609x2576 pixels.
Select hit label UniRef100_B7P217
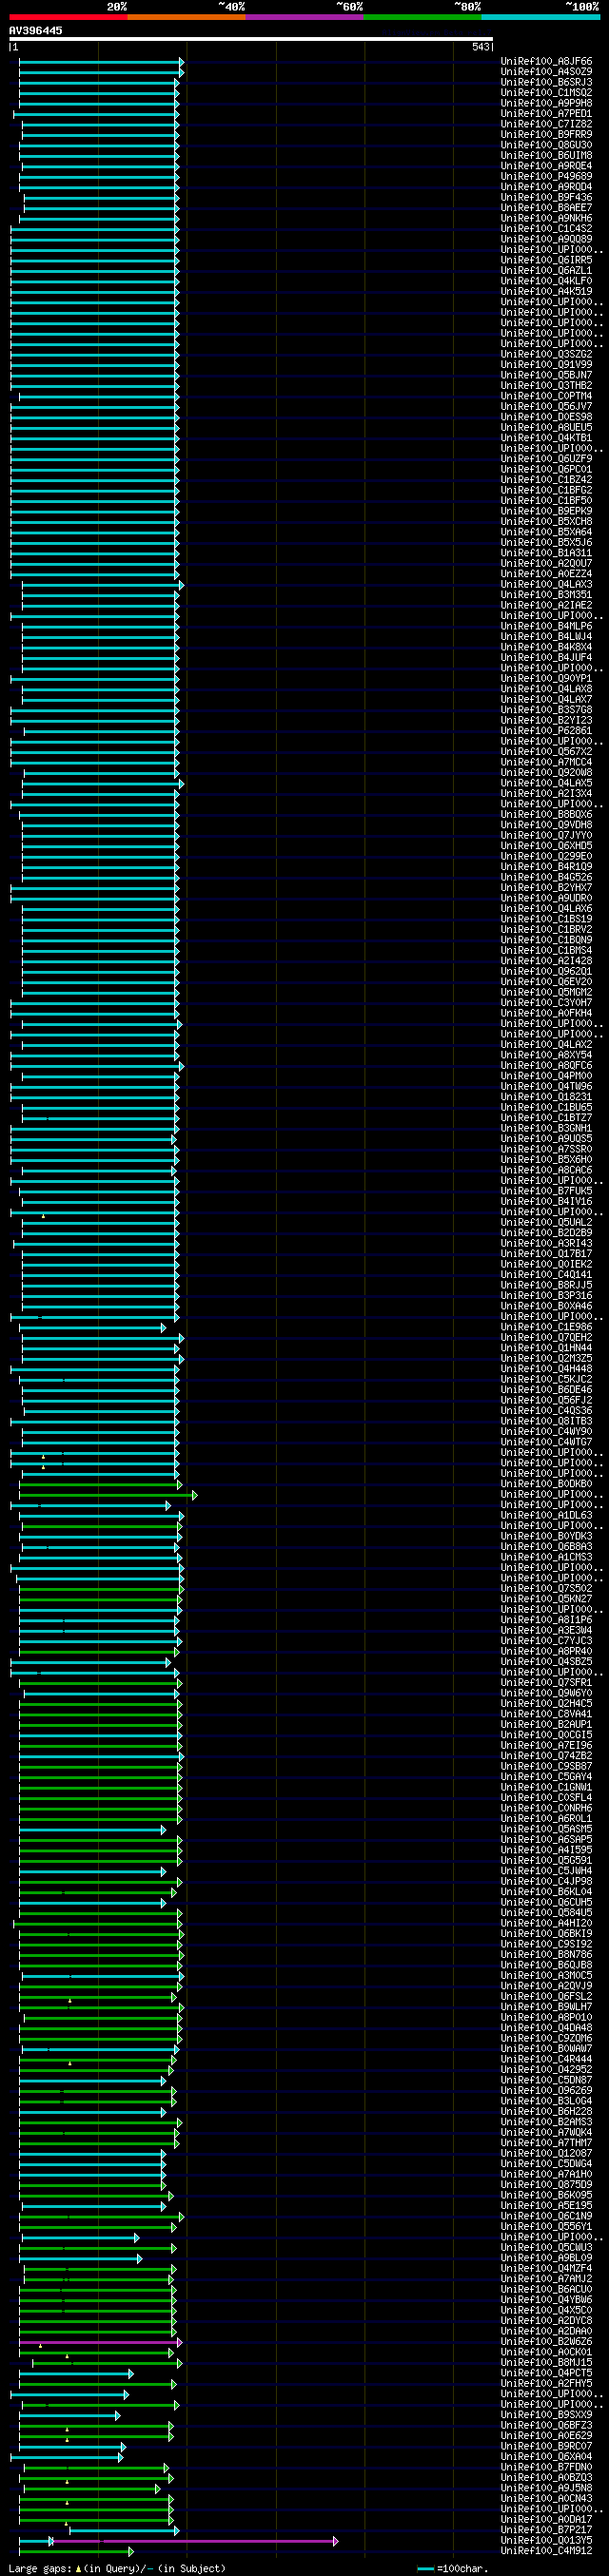[x=546, y=2530]
